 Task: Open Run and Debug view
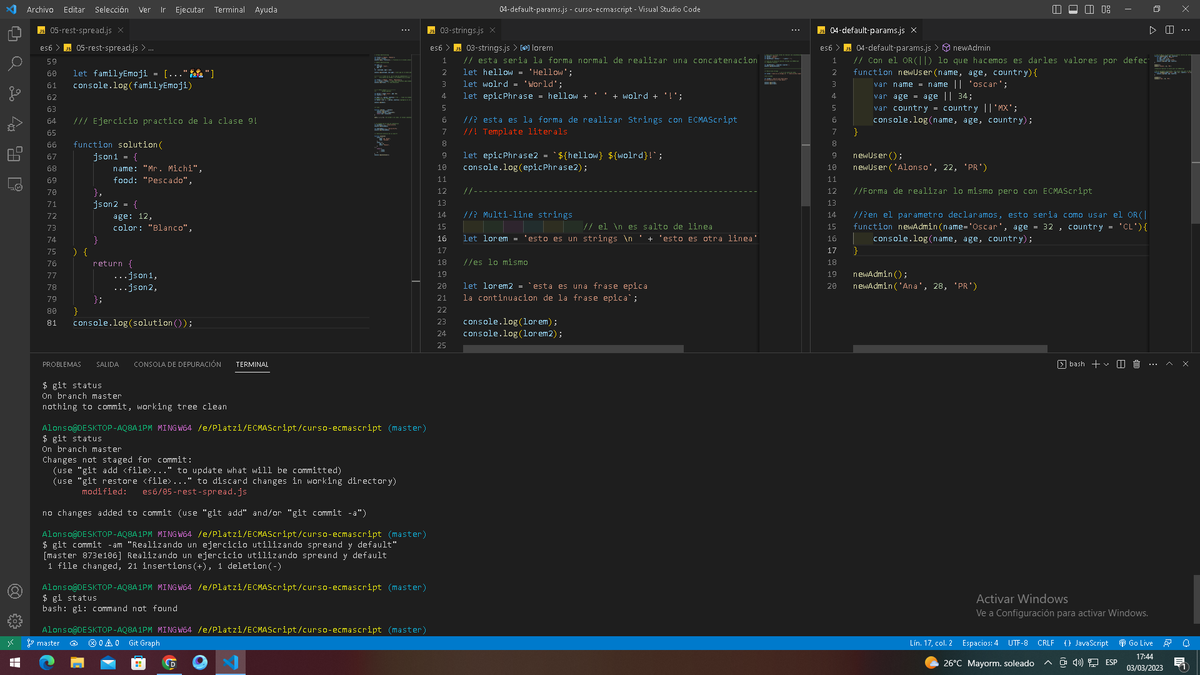coord(15,124)
